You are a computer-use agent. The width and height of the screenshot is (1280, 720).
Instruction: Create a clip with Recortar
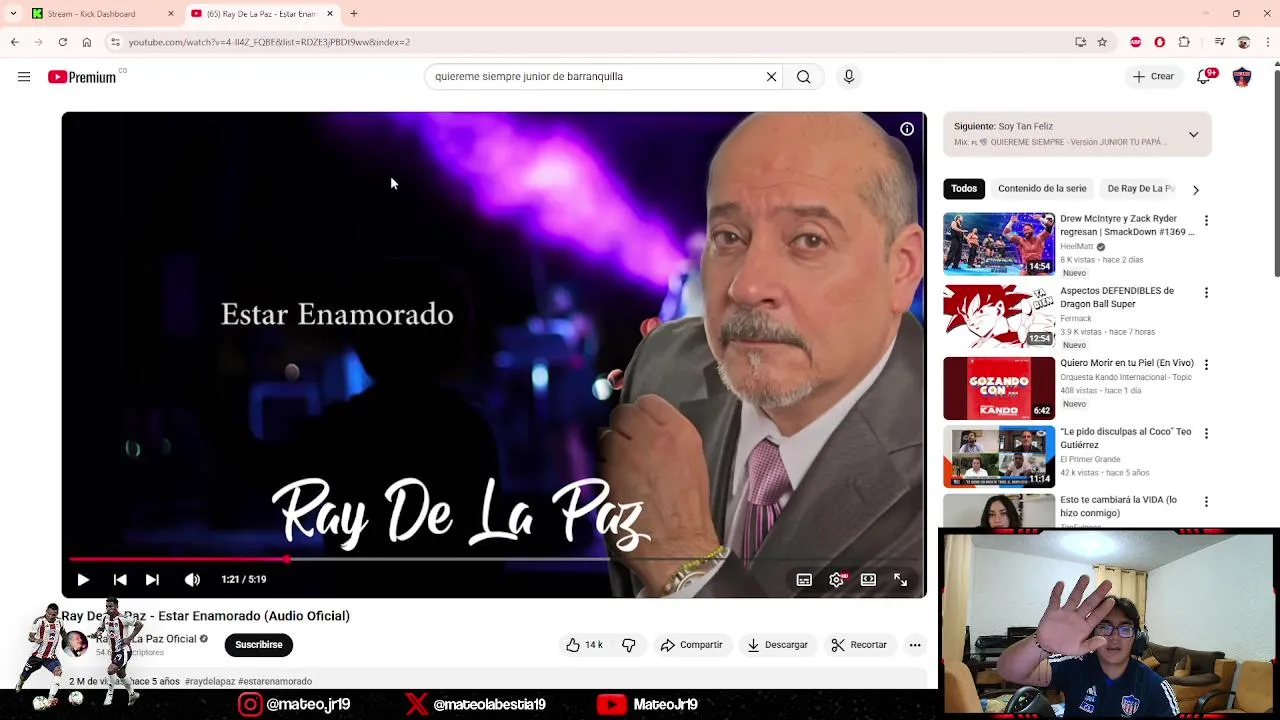(859, 645)
